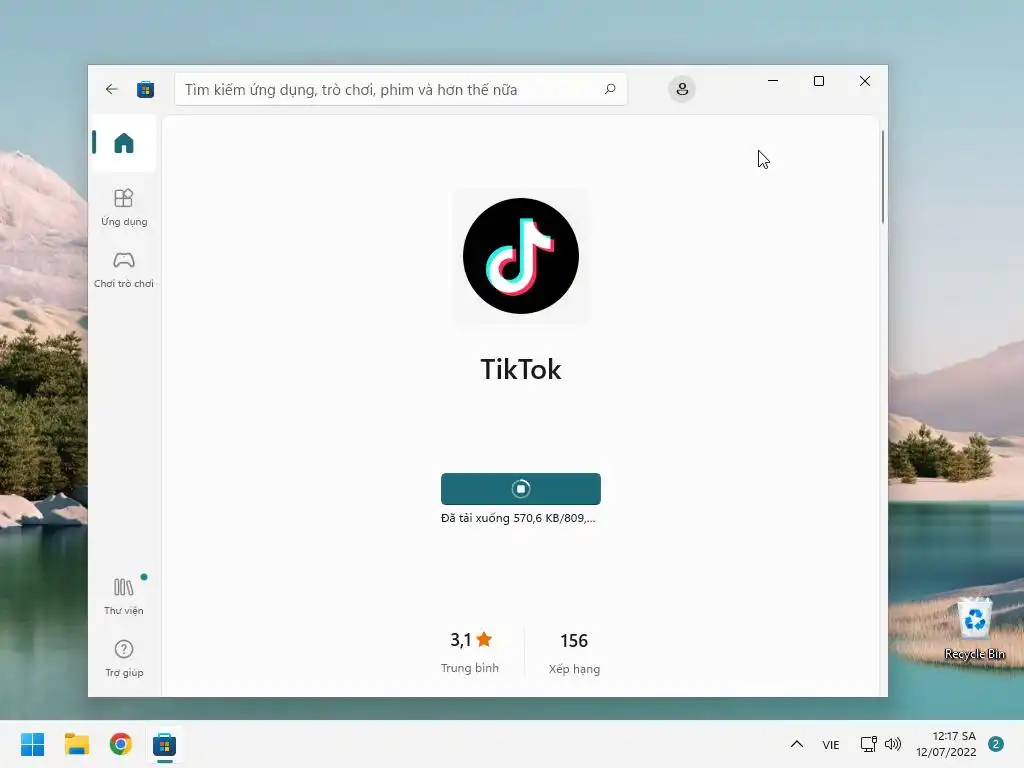Launch Google Chrome from the taskbar

point(120,744)
